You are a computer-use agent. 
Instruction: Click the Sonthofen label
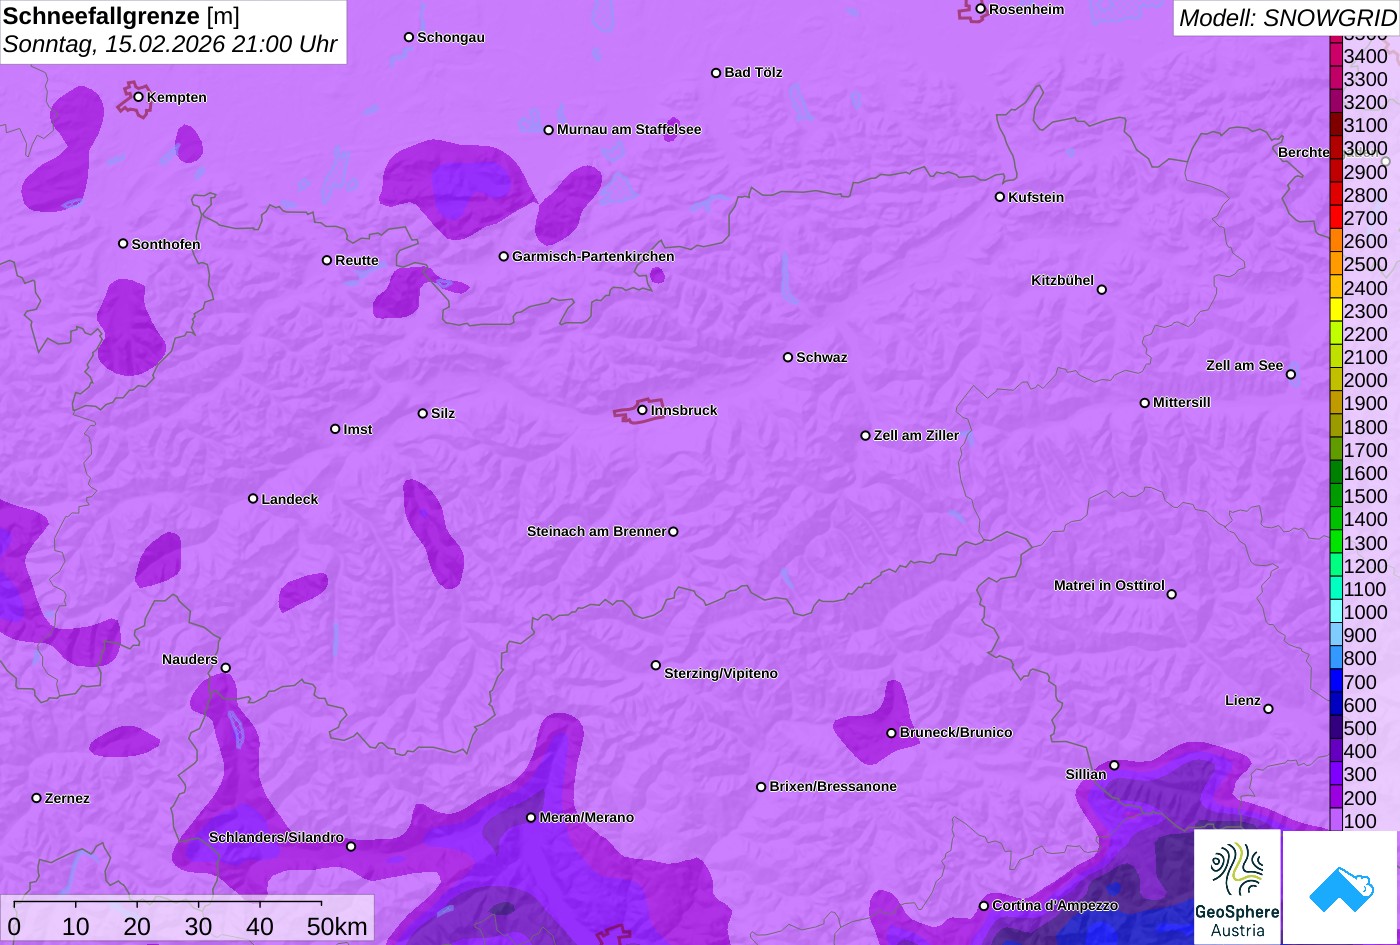(166, 244)
